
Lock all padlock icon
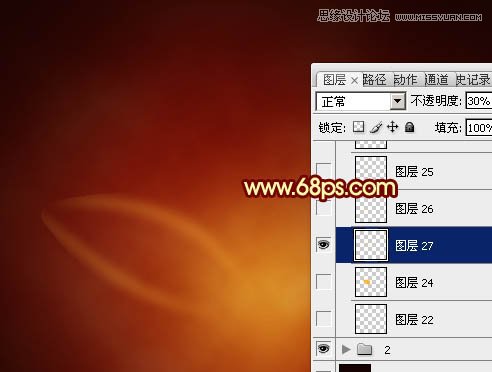409,127
